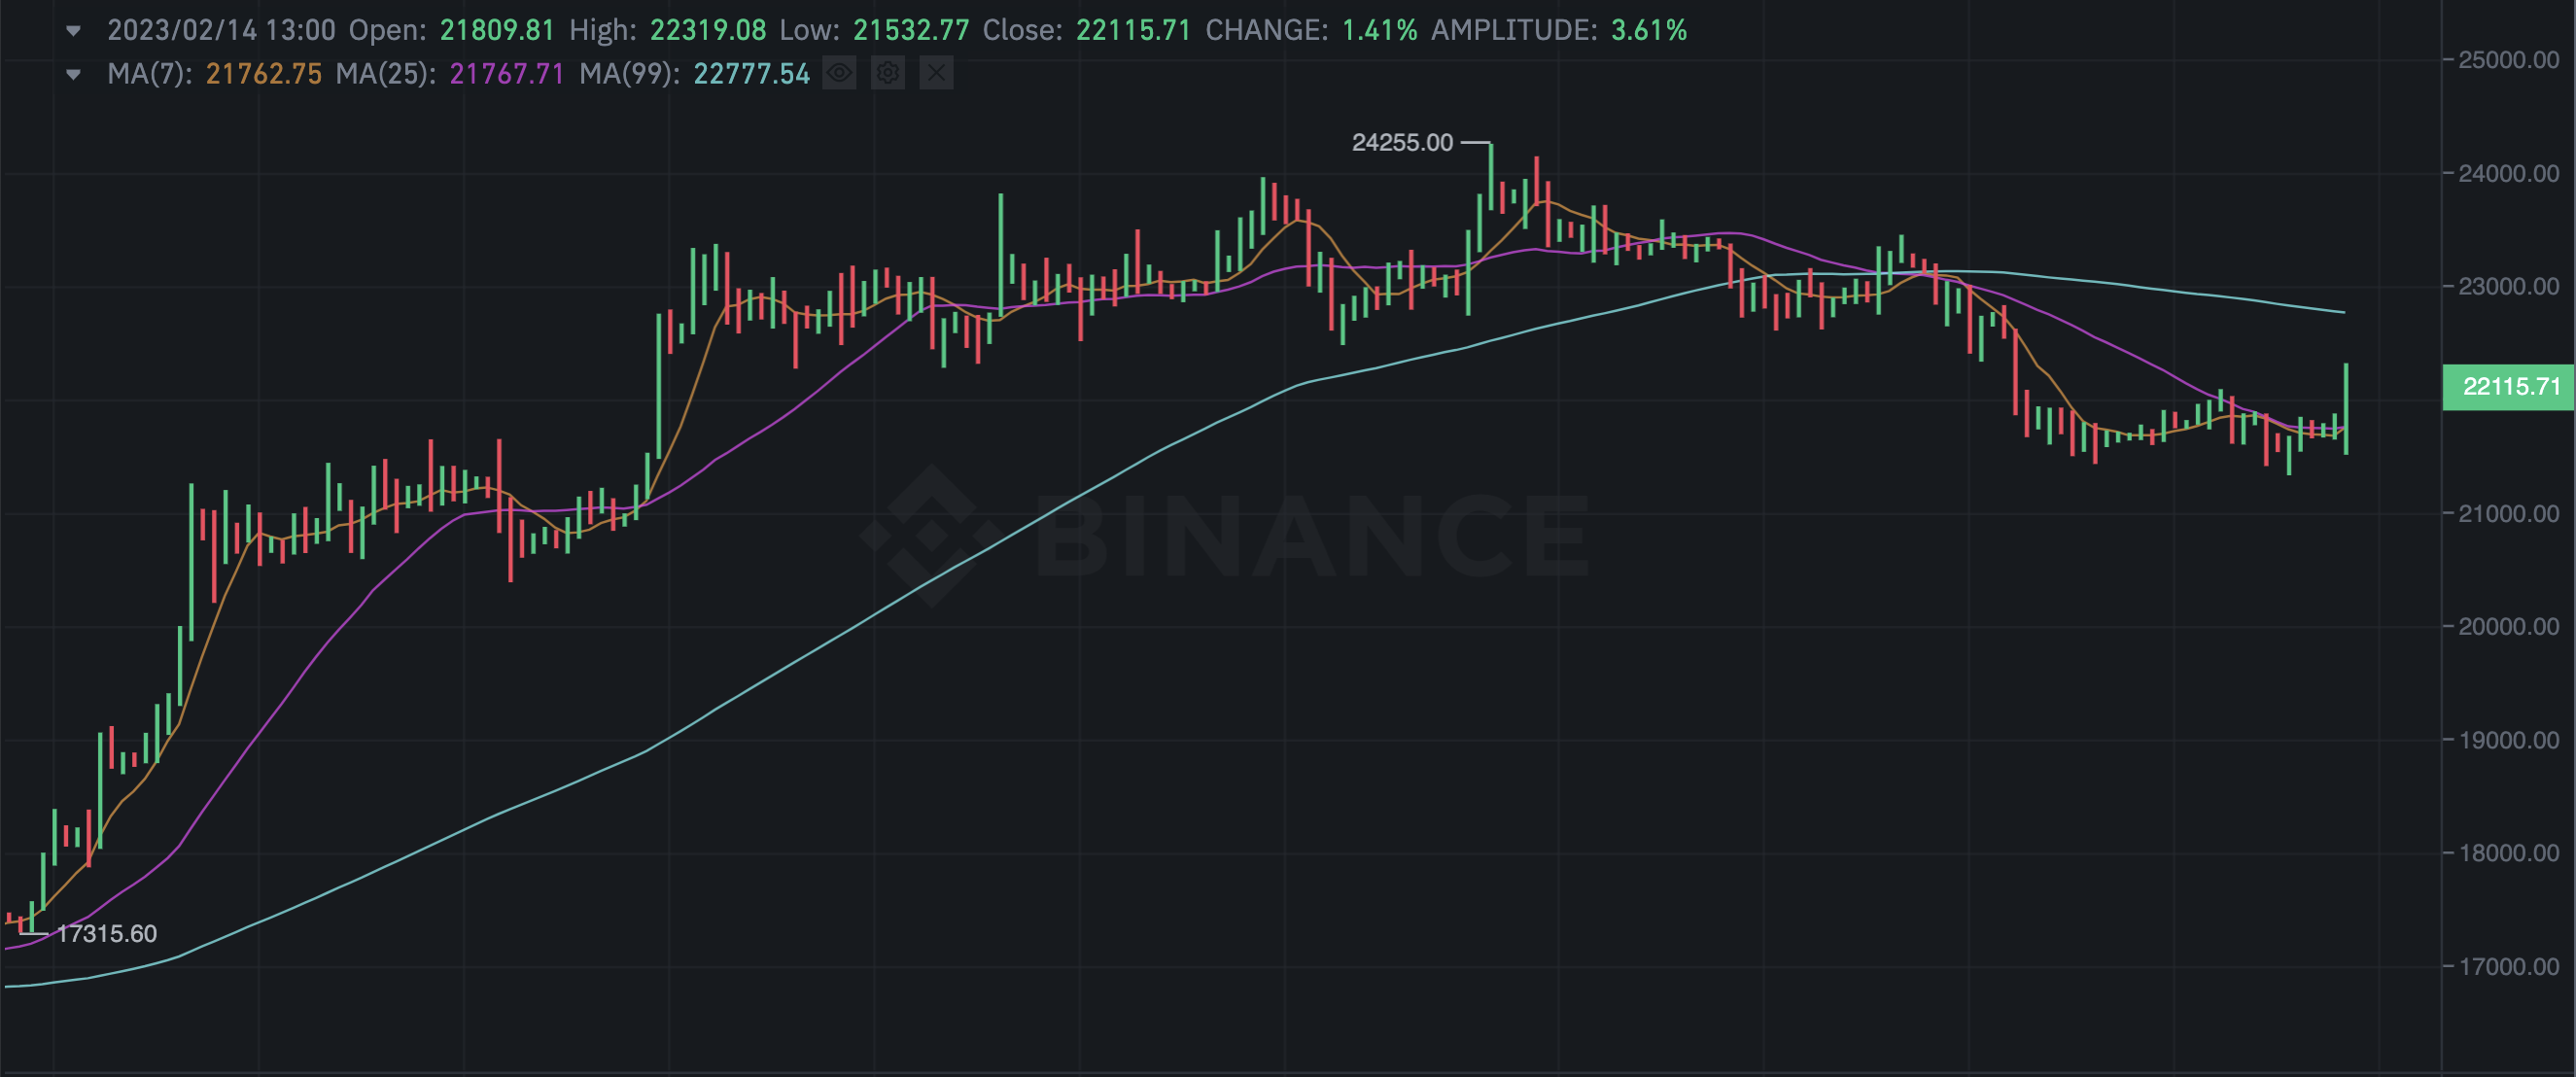Click the high marker label 24255.00

pyautogui.click(x=1402, y=143)
